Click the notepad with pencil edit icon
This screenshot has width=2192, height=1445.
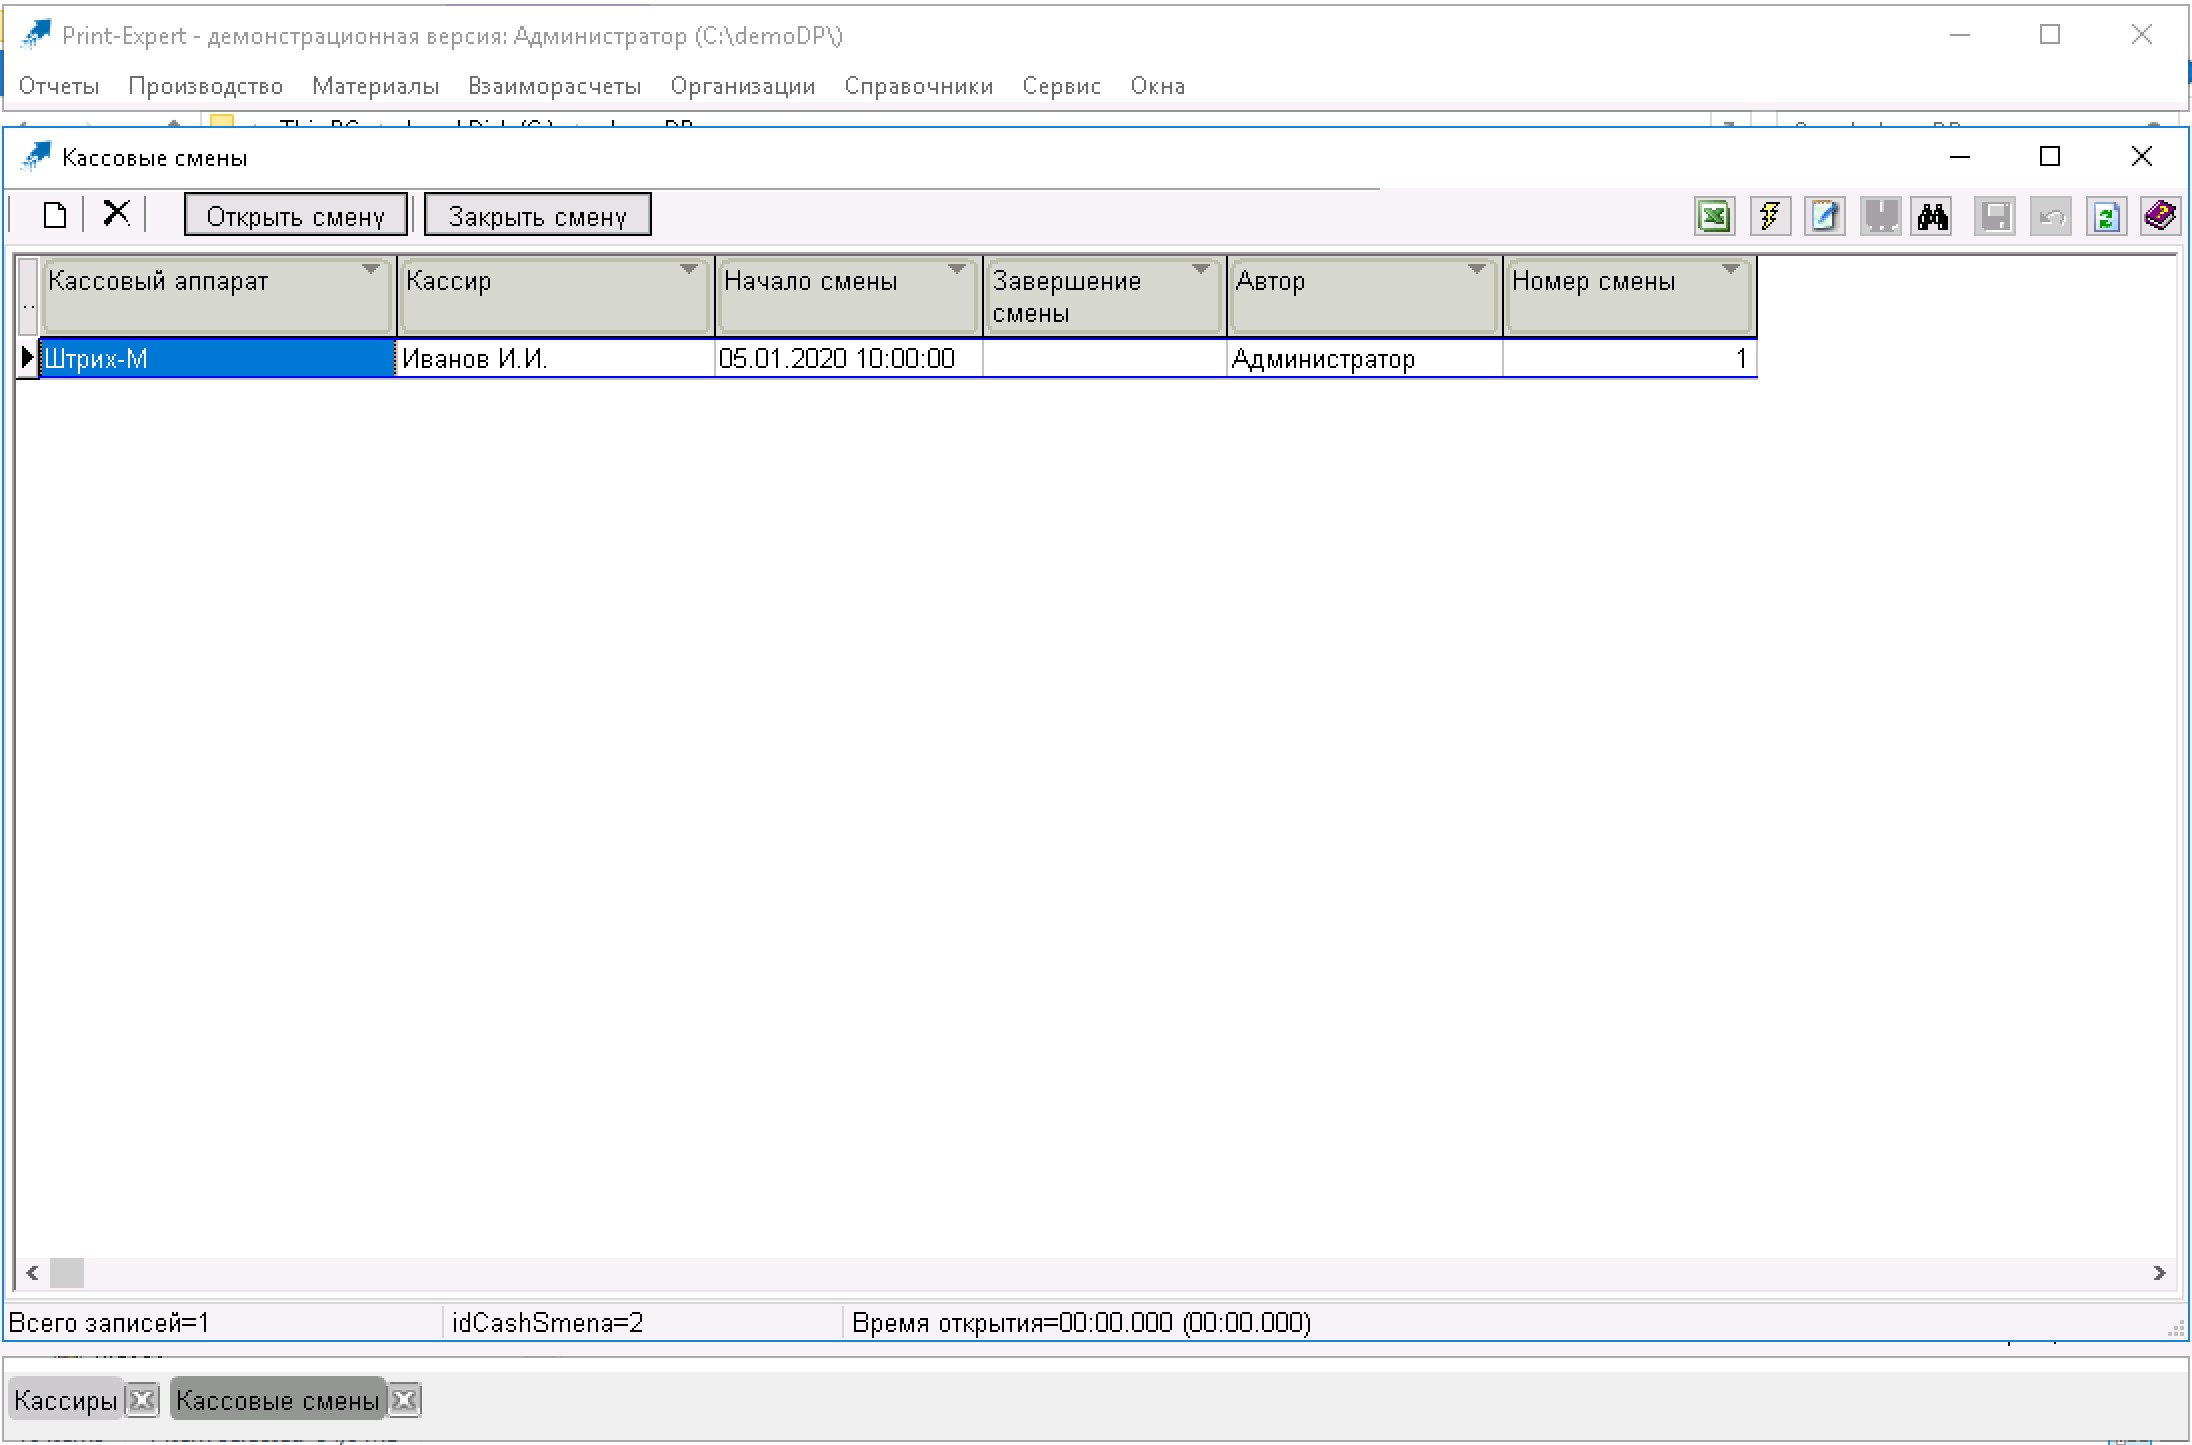click(x=1825, y=216)
